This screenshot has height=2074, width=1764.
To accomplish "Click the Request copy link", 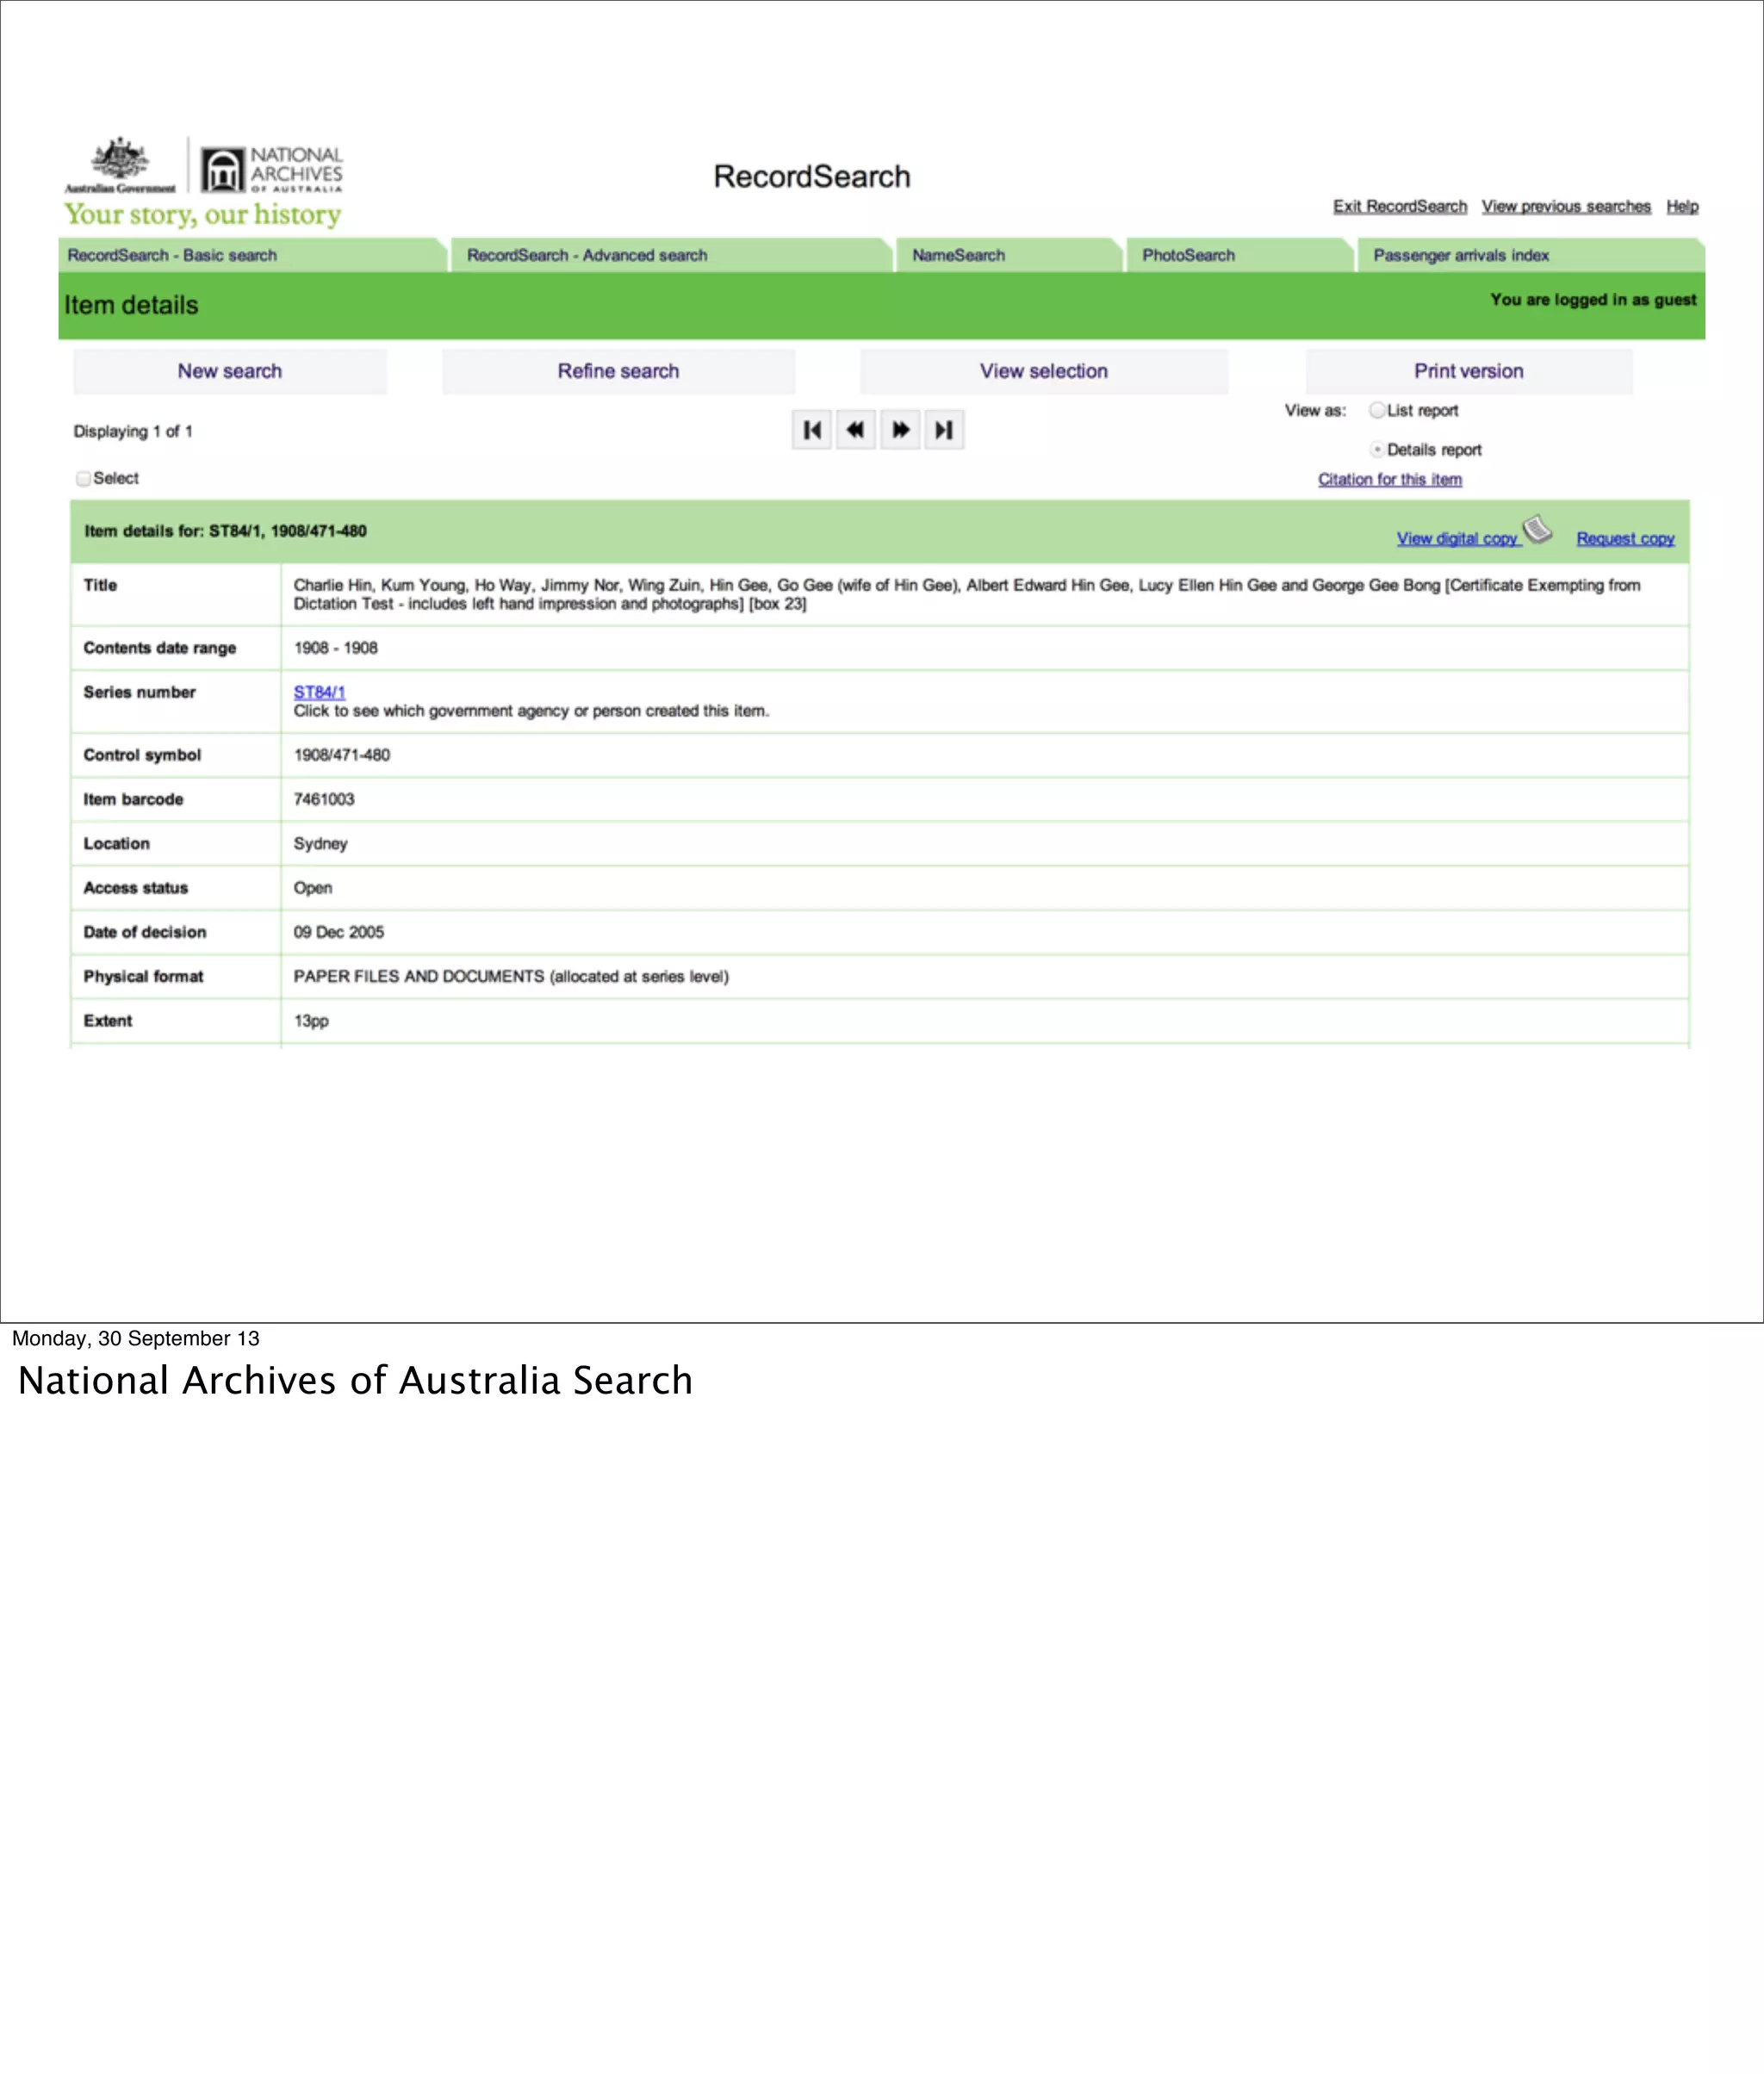I will click(1625, 538).
